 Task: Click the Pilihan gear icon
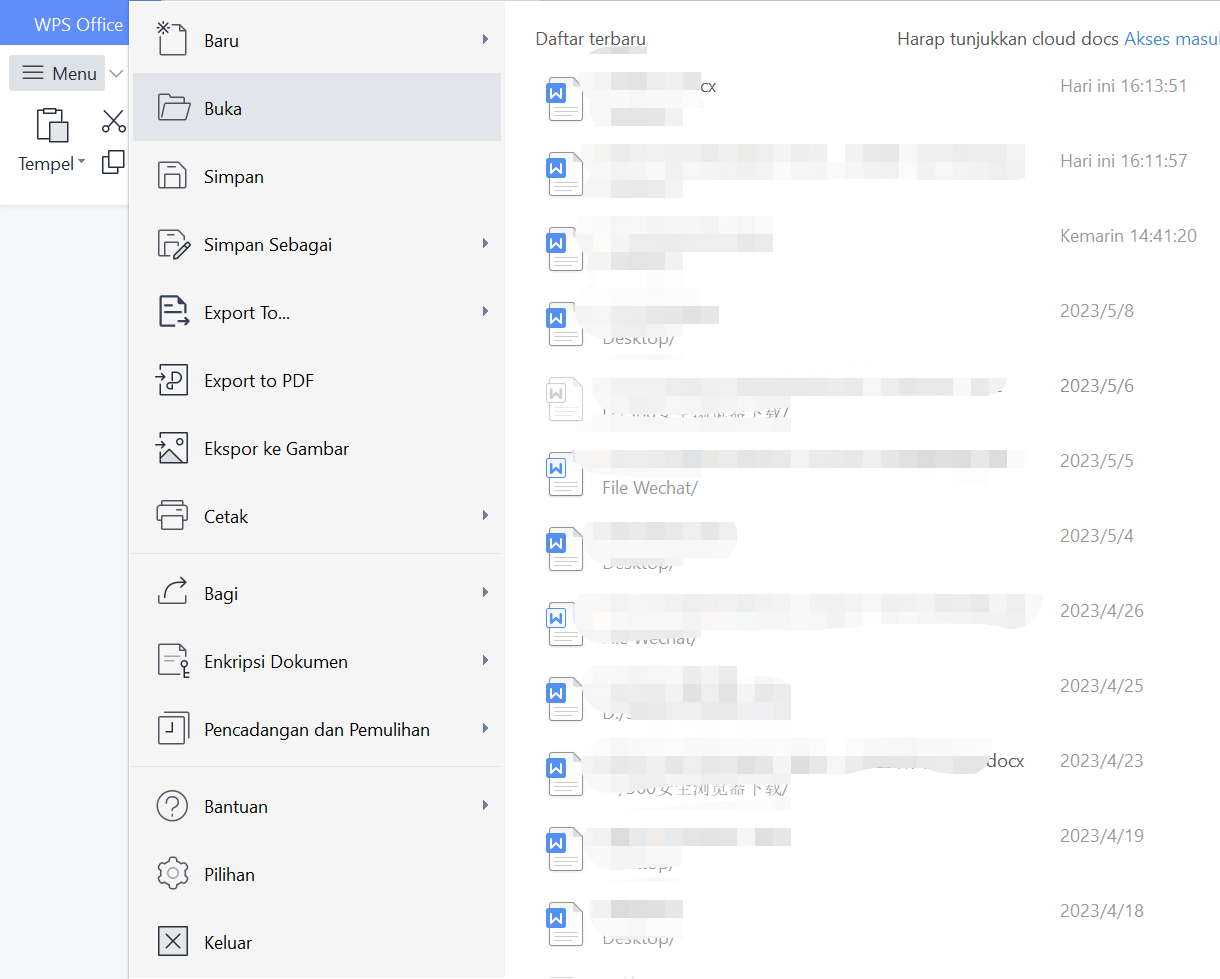173,874
